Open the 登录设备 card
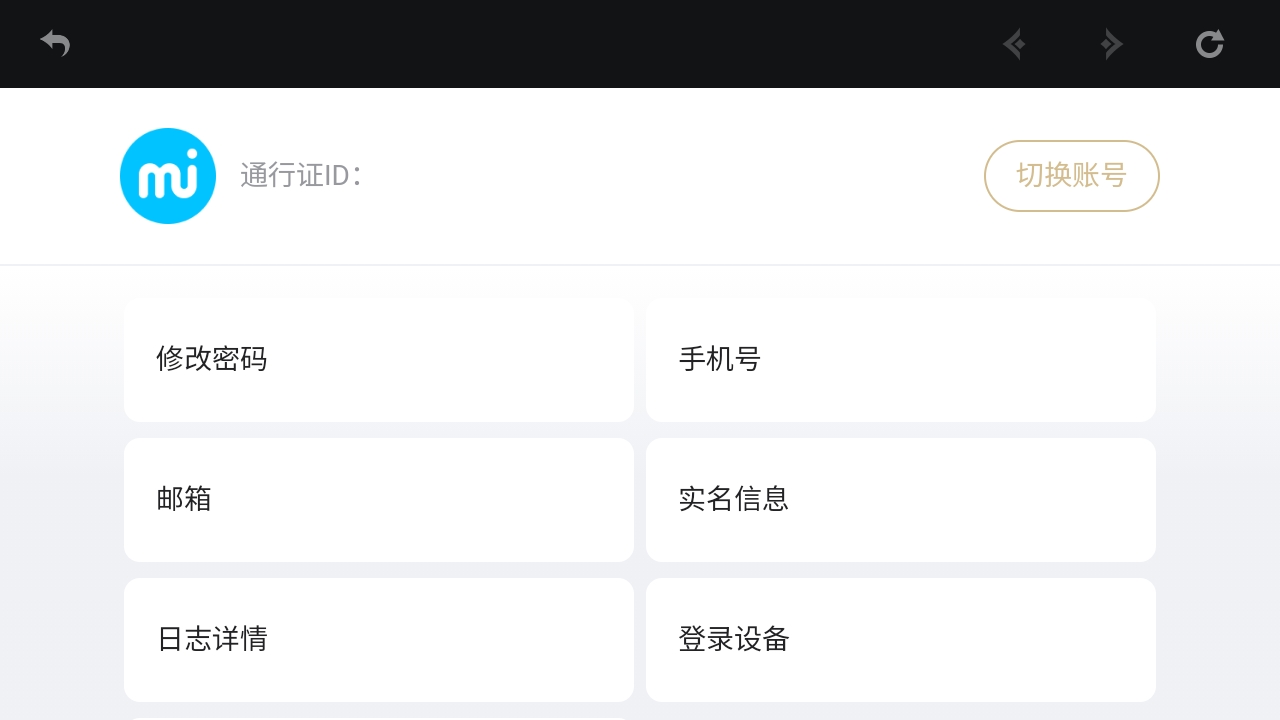Viewport: 1280px width, 720px height. pyautogui.click(x=900, y=640)
